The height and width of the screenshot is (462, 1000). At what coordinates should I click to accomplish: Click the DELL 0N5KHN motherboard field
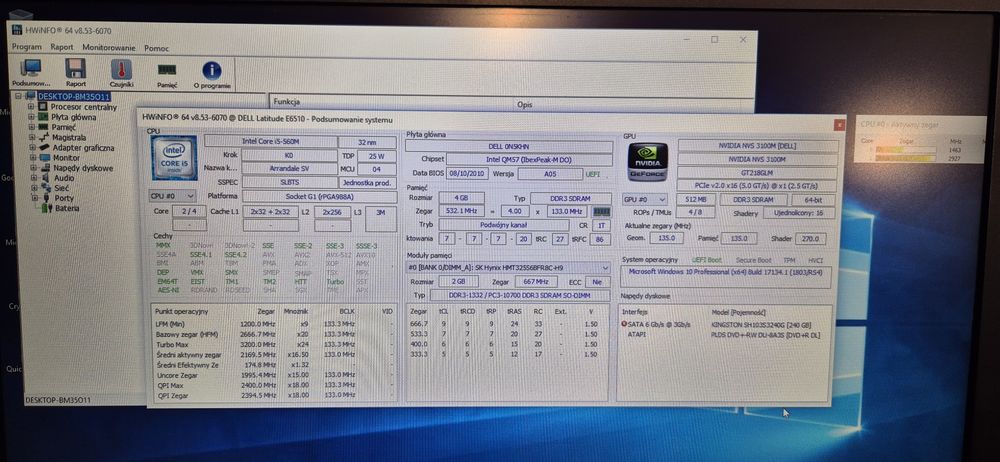[508, 146]
